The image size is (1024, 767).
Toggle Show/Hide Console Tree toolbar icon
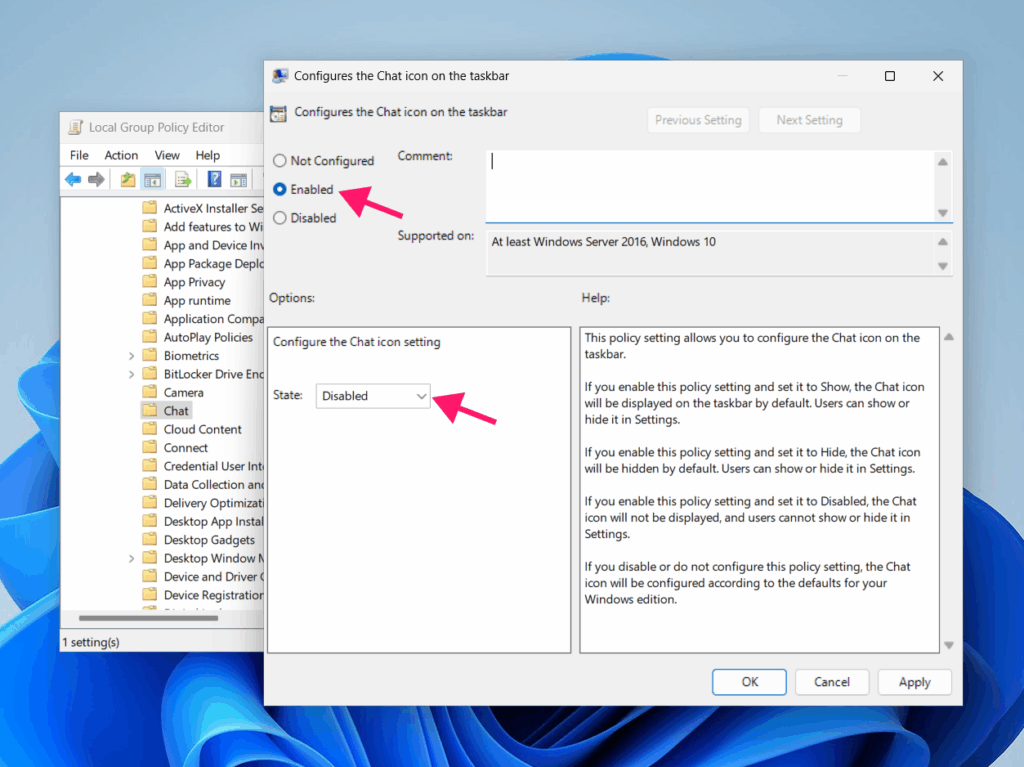point(152,179)
